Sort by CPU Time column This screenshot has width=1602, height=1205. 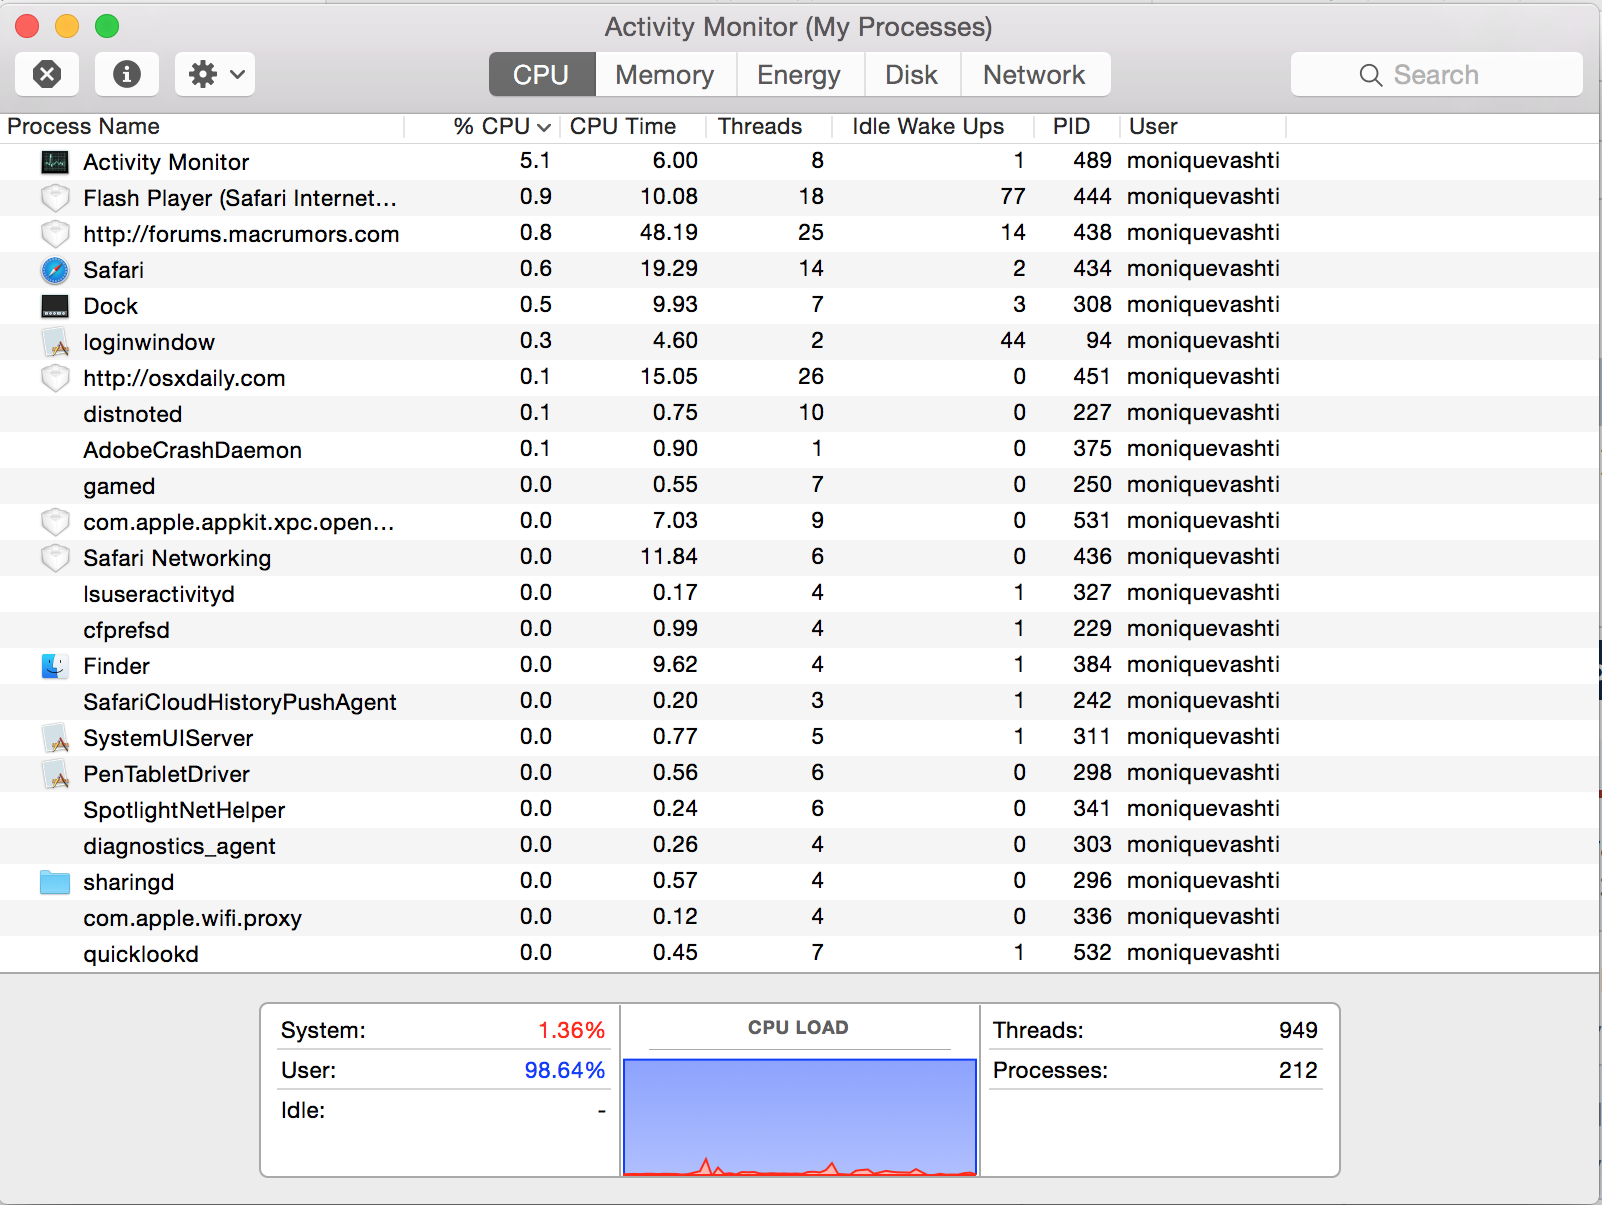(x=632, y=126)
